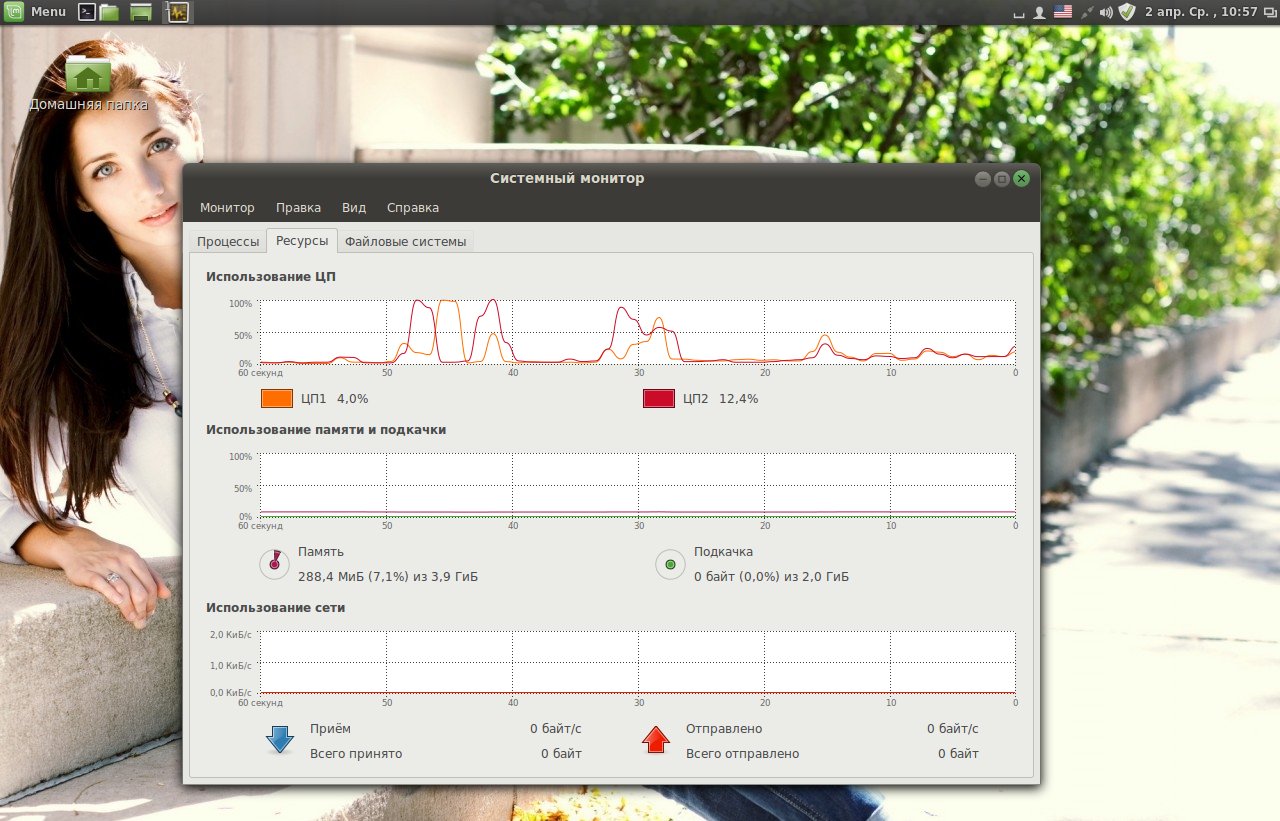Select the Ресурсы tab
1280x821 pixels.
pyautogui.click(x=302, y=241)
